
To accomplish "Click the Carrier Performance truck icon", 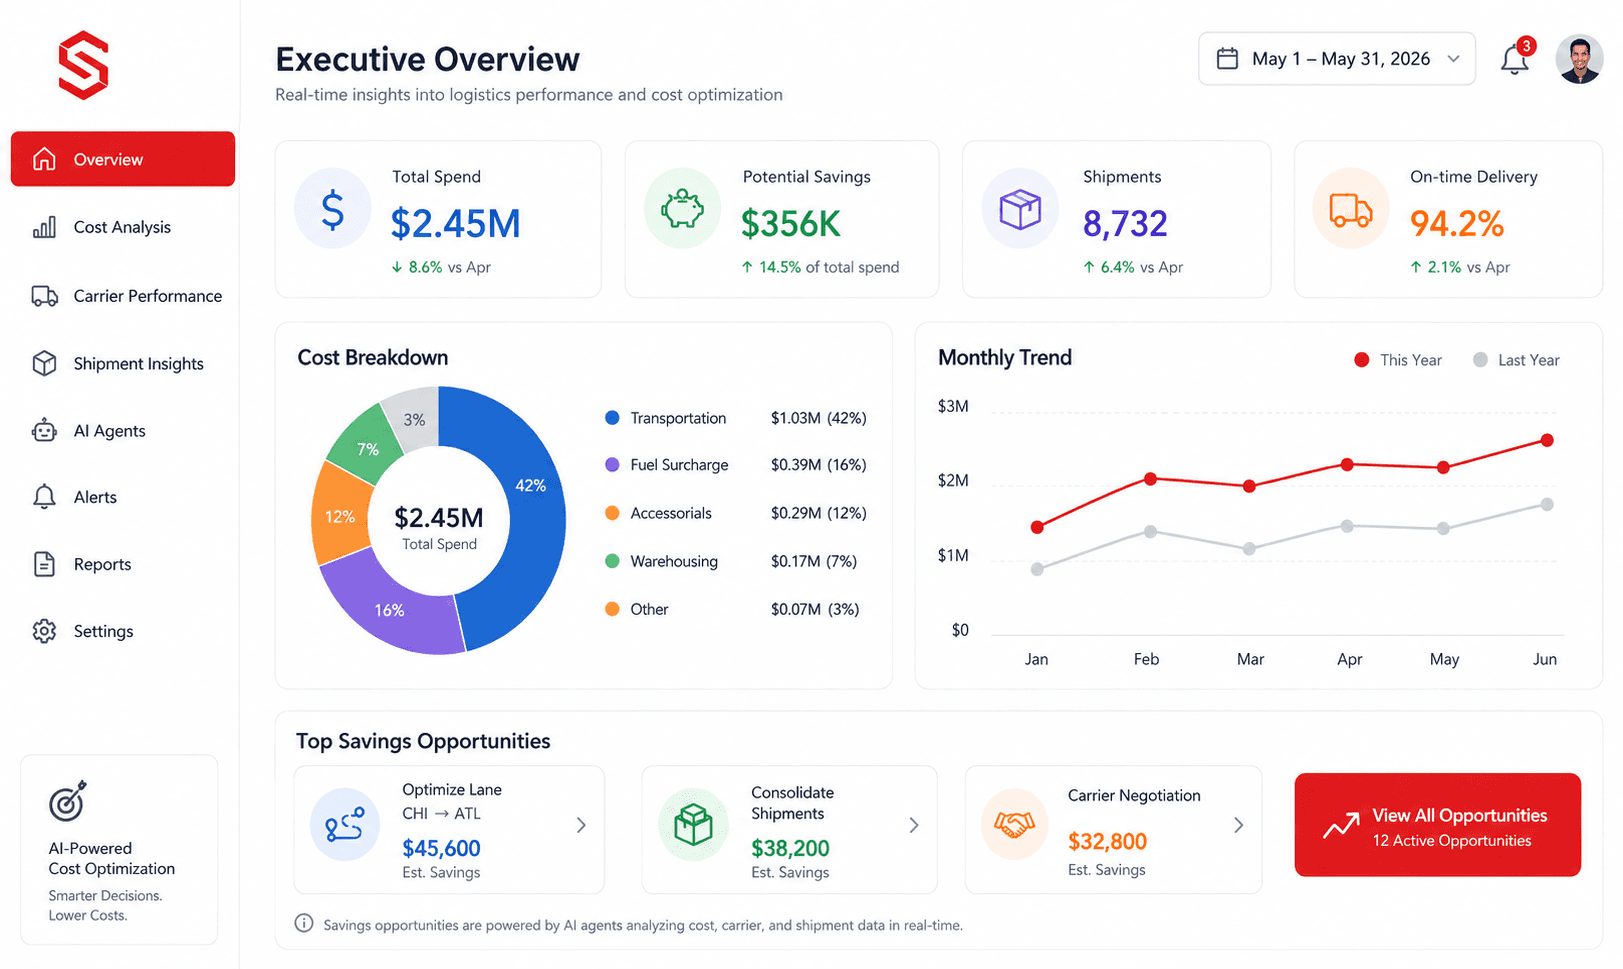I will click(45, 296).
